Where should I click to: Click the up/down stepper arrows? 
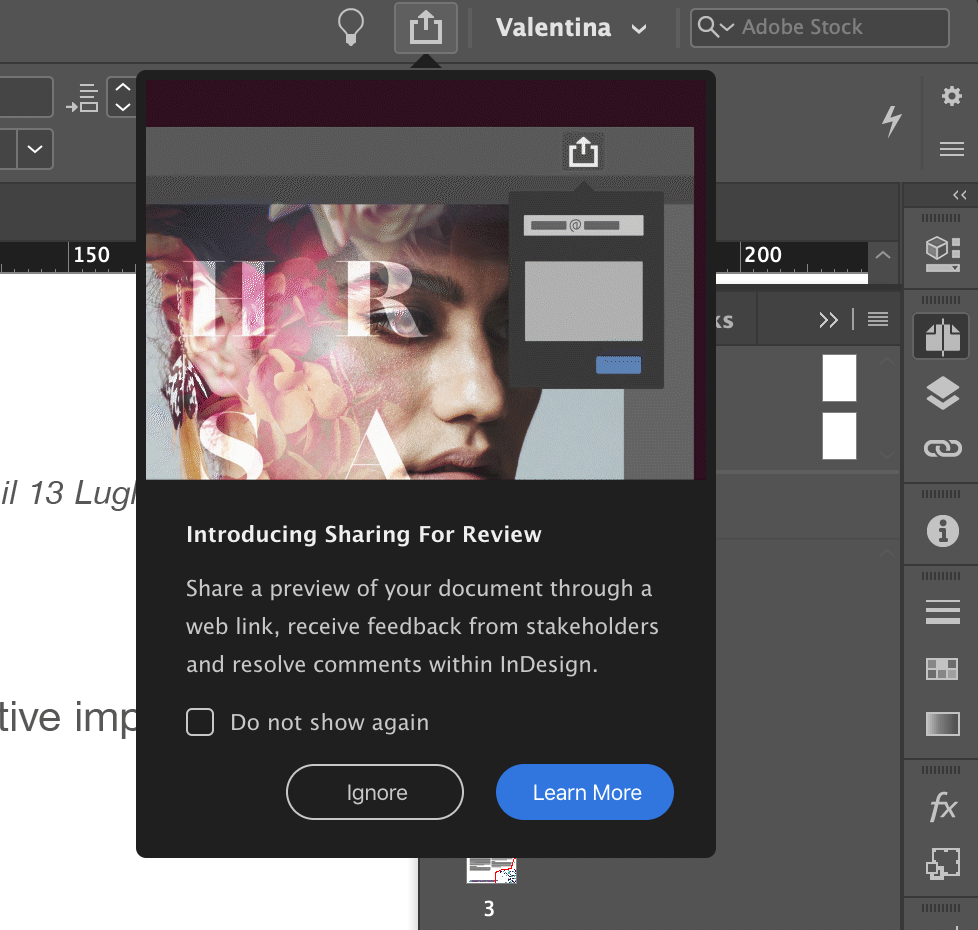[x=122, y=97]
